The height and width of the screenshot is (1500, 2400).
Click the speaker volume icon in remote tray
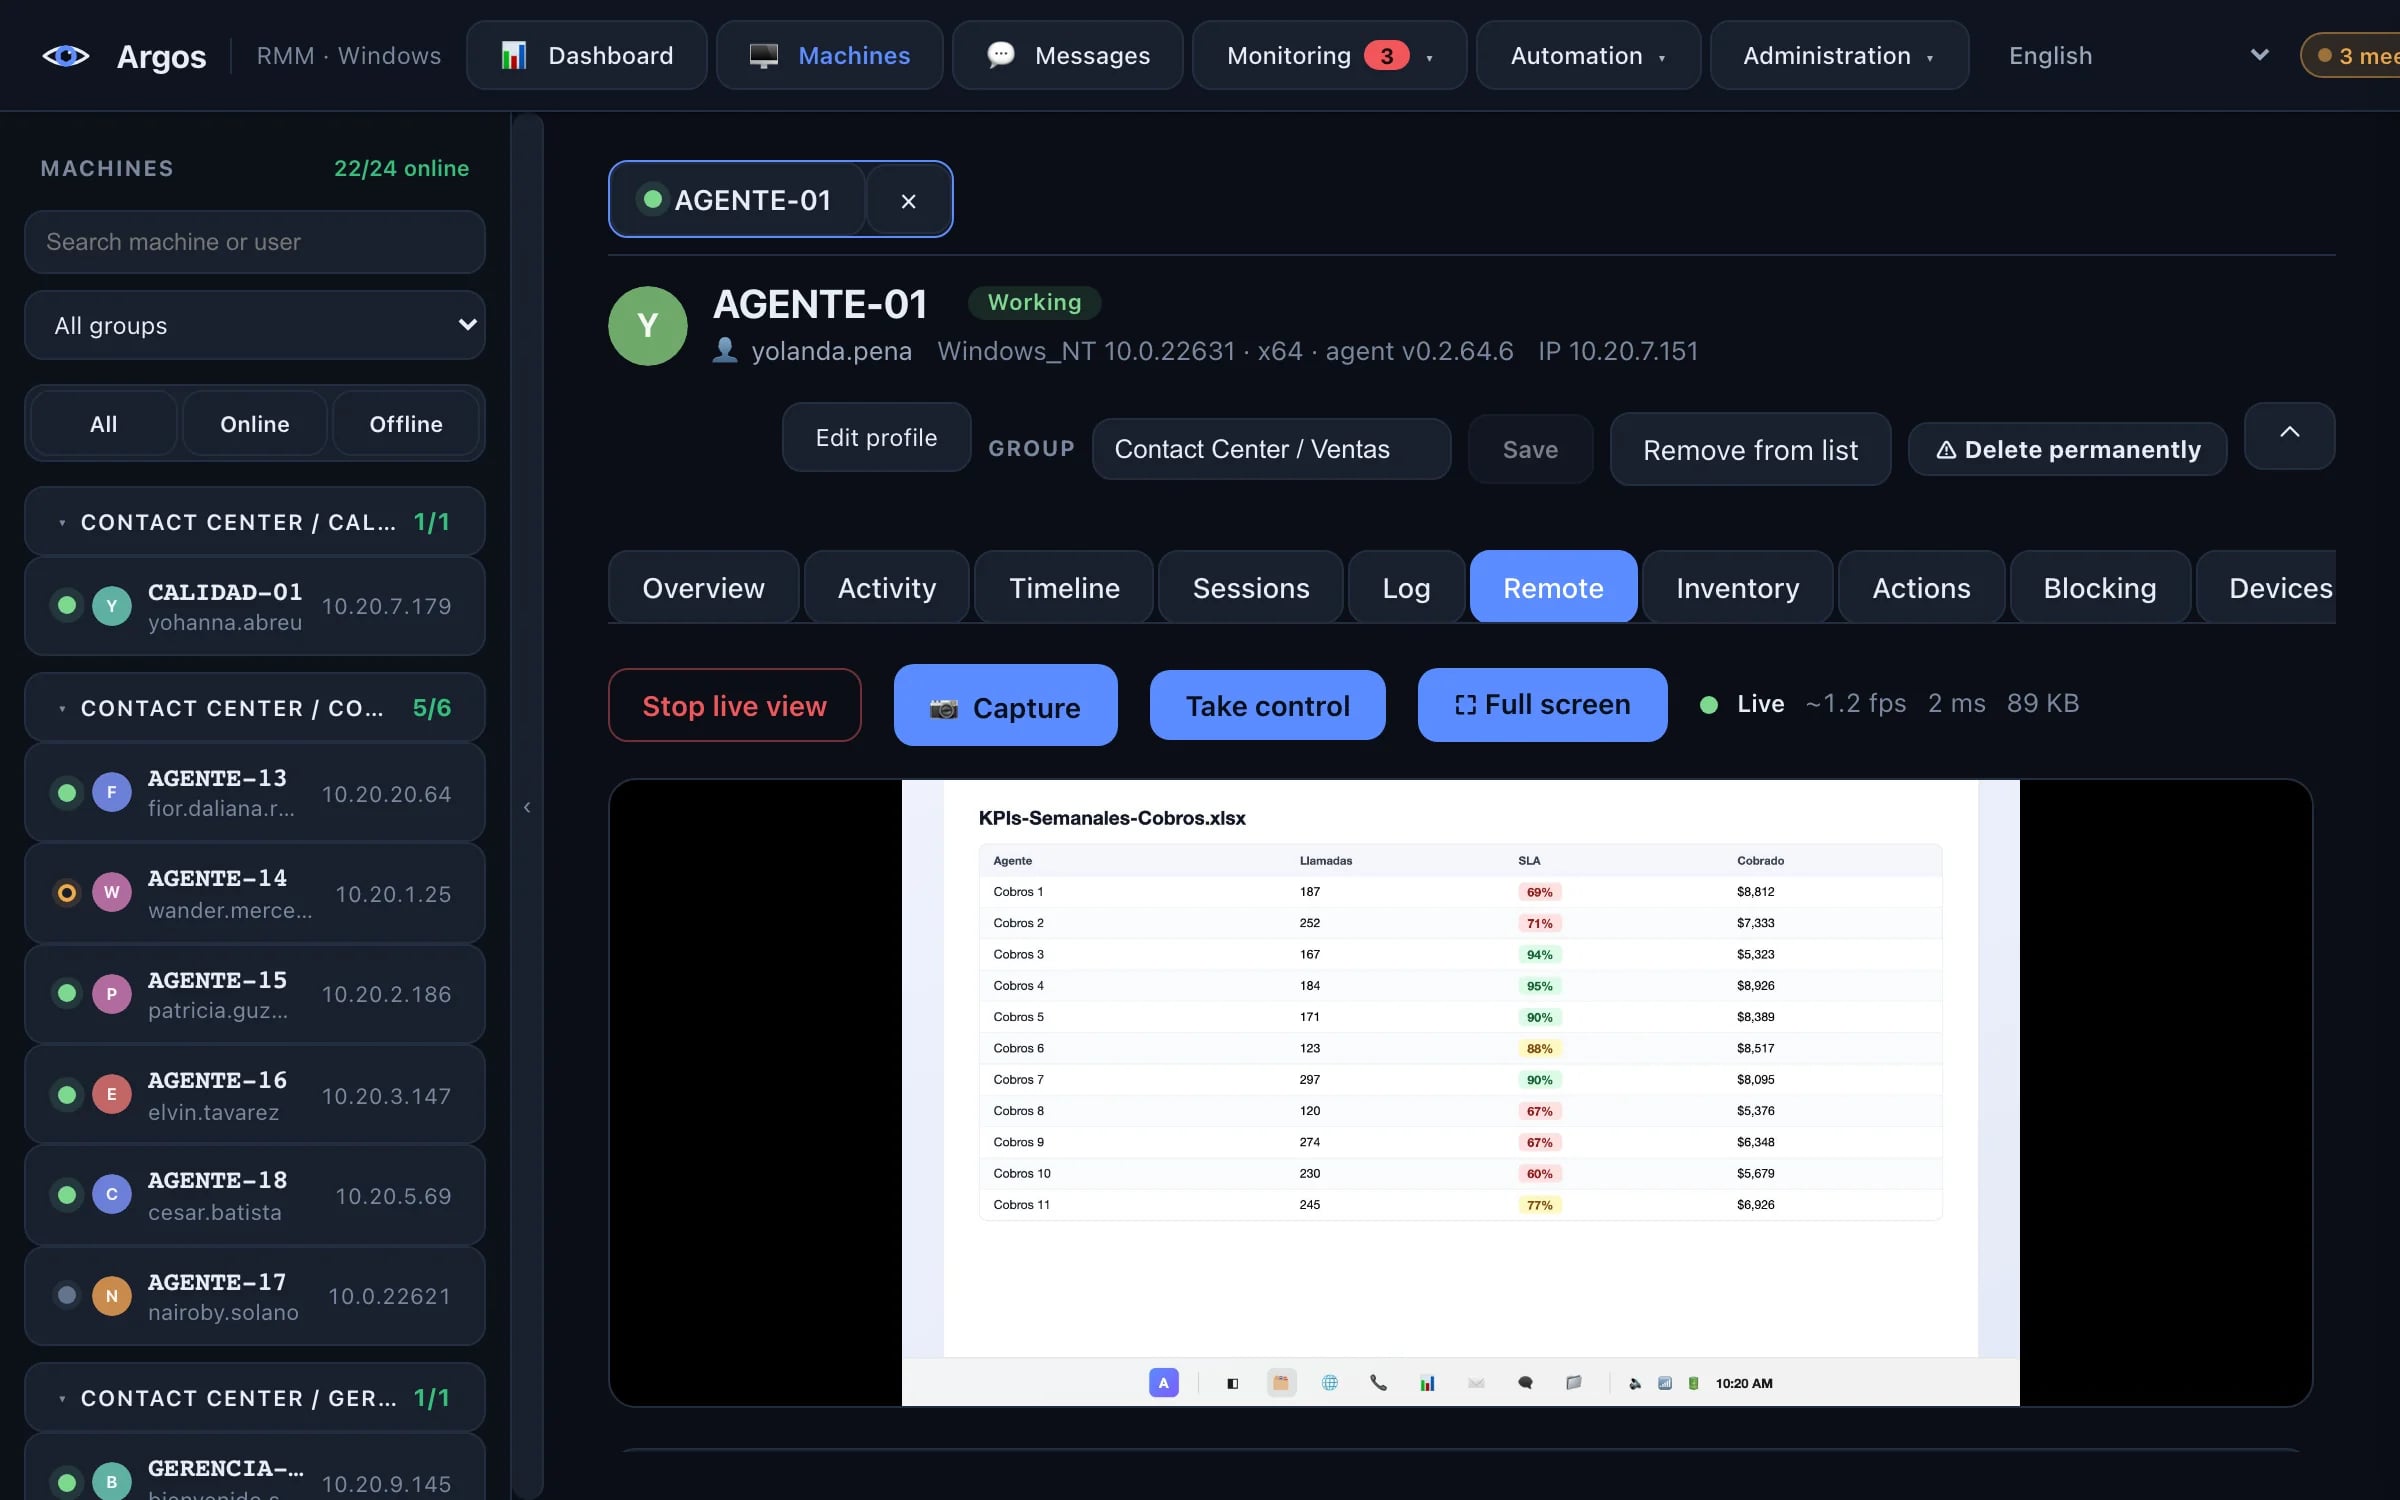pos(1635,1383)
